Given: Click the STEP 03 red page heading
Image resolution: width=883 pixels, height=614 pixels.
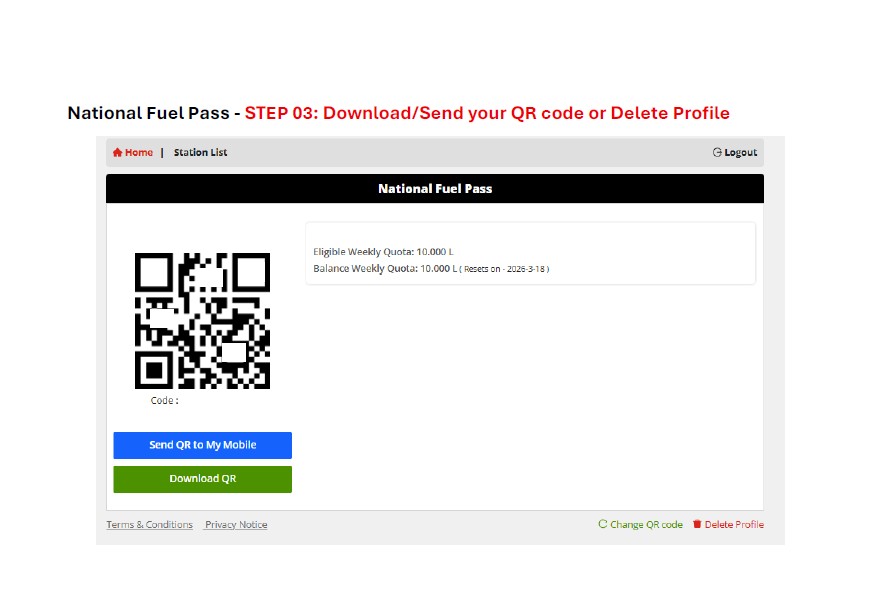Looking at the screenshot, I should (487, 113).
